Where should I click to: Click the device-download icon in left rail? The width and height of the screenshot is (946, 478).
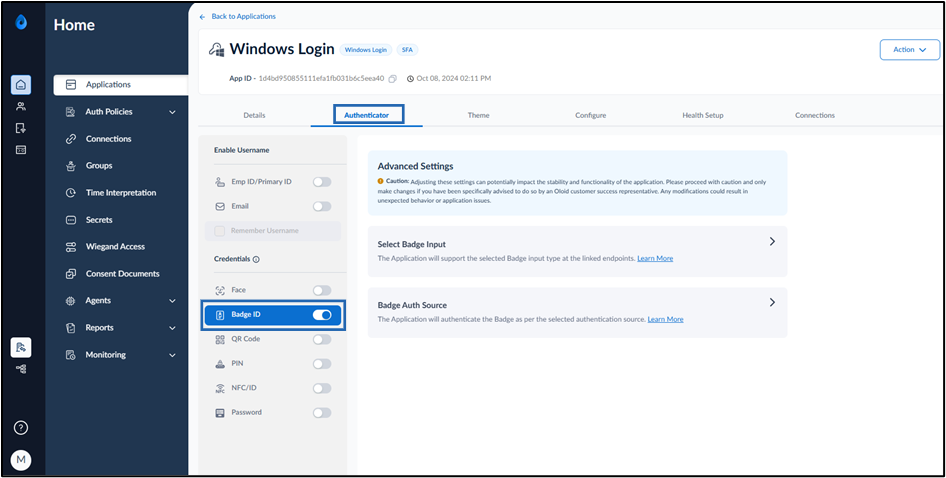(x=21, y=128)
